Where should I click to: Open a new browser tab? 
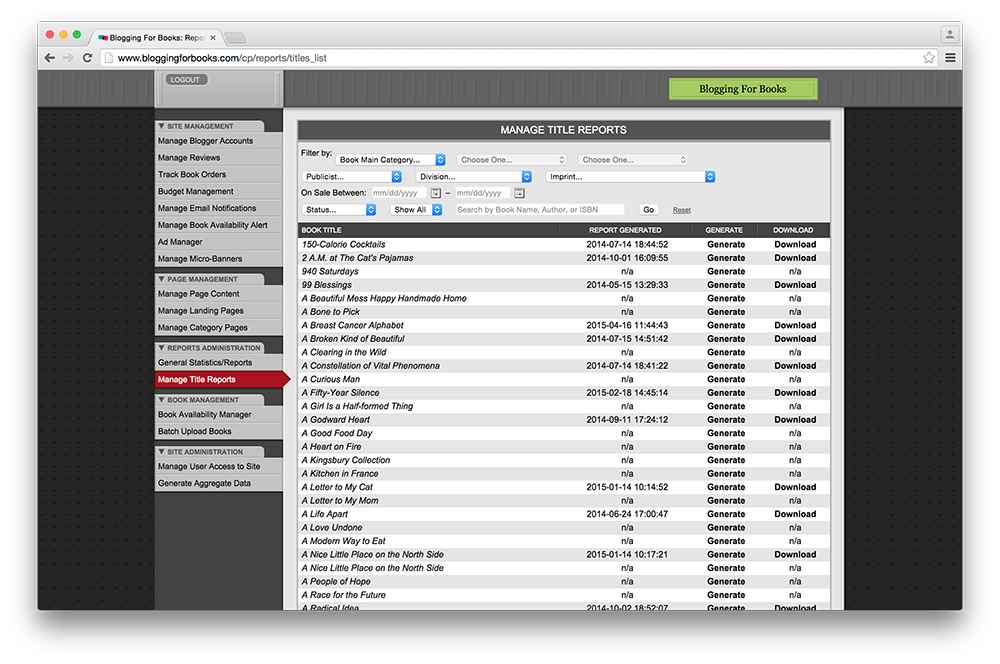pyautogui.click(x=235, y=38)
